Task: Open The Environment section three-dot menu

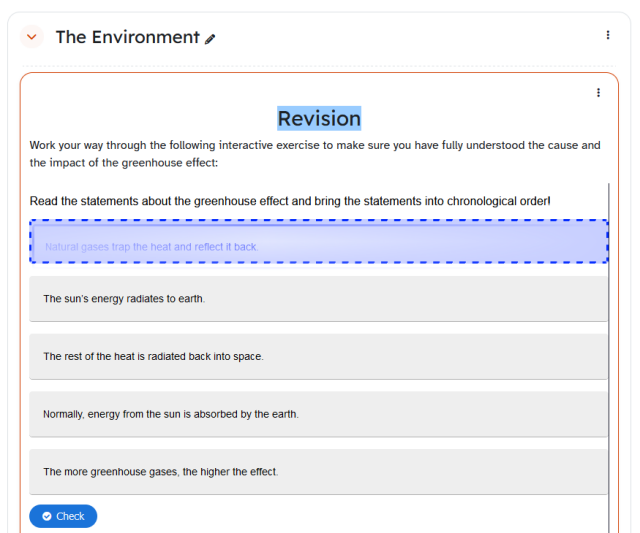Action: (x=607, y=35)
